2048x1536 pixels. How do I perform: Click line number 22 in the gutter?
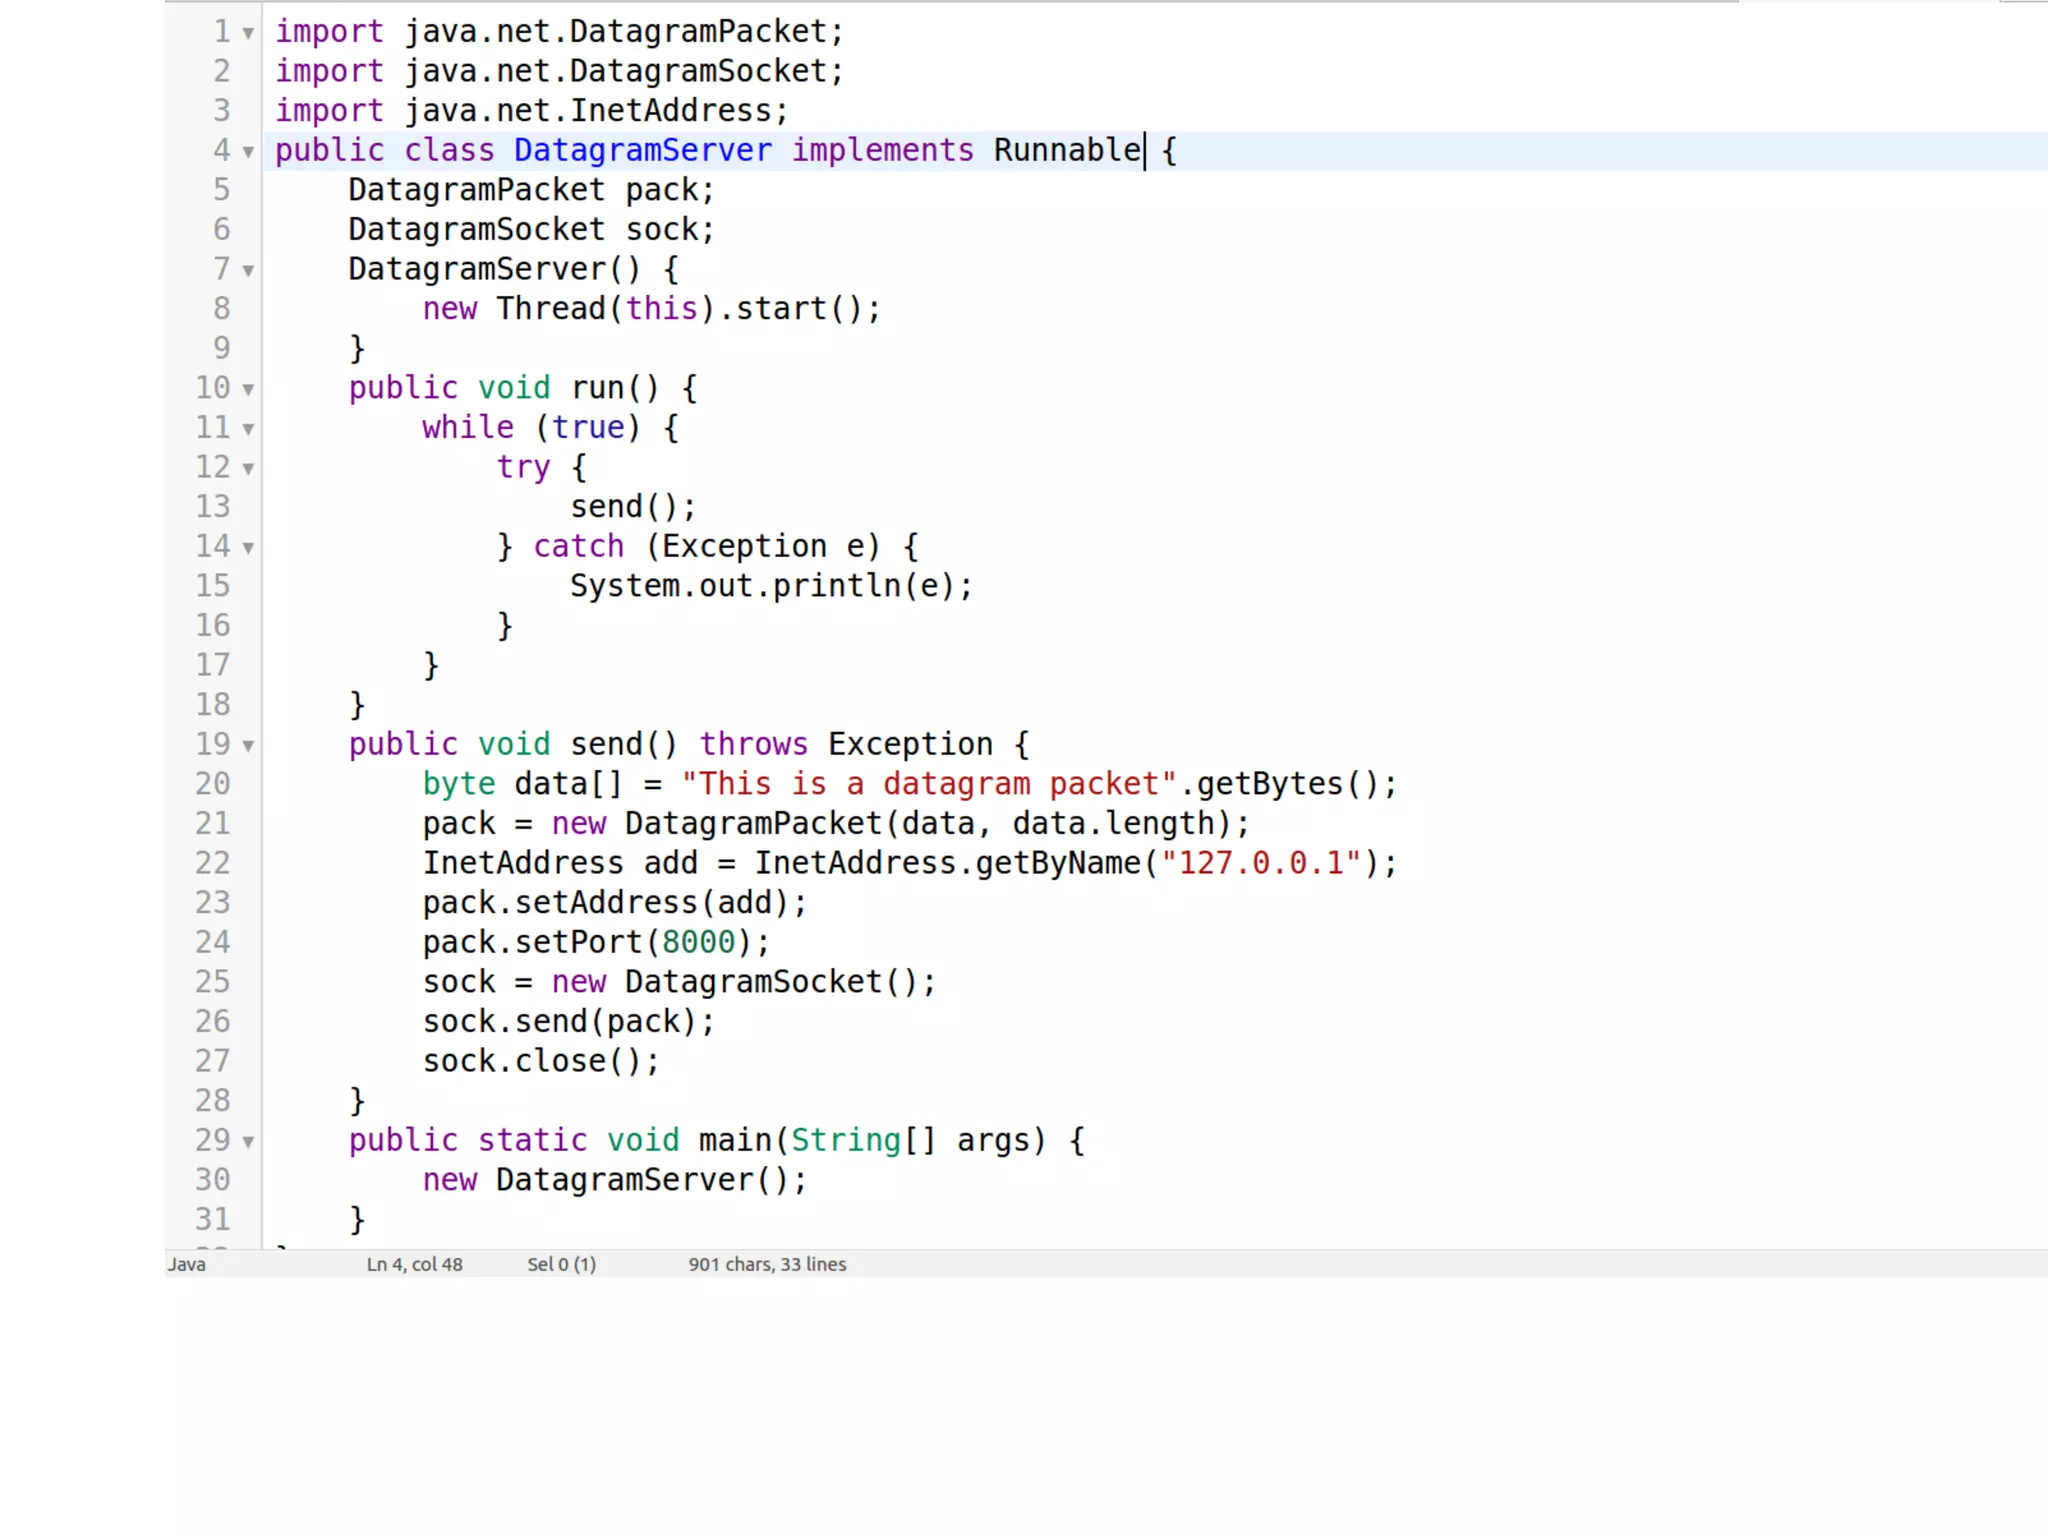click(212, 863)
